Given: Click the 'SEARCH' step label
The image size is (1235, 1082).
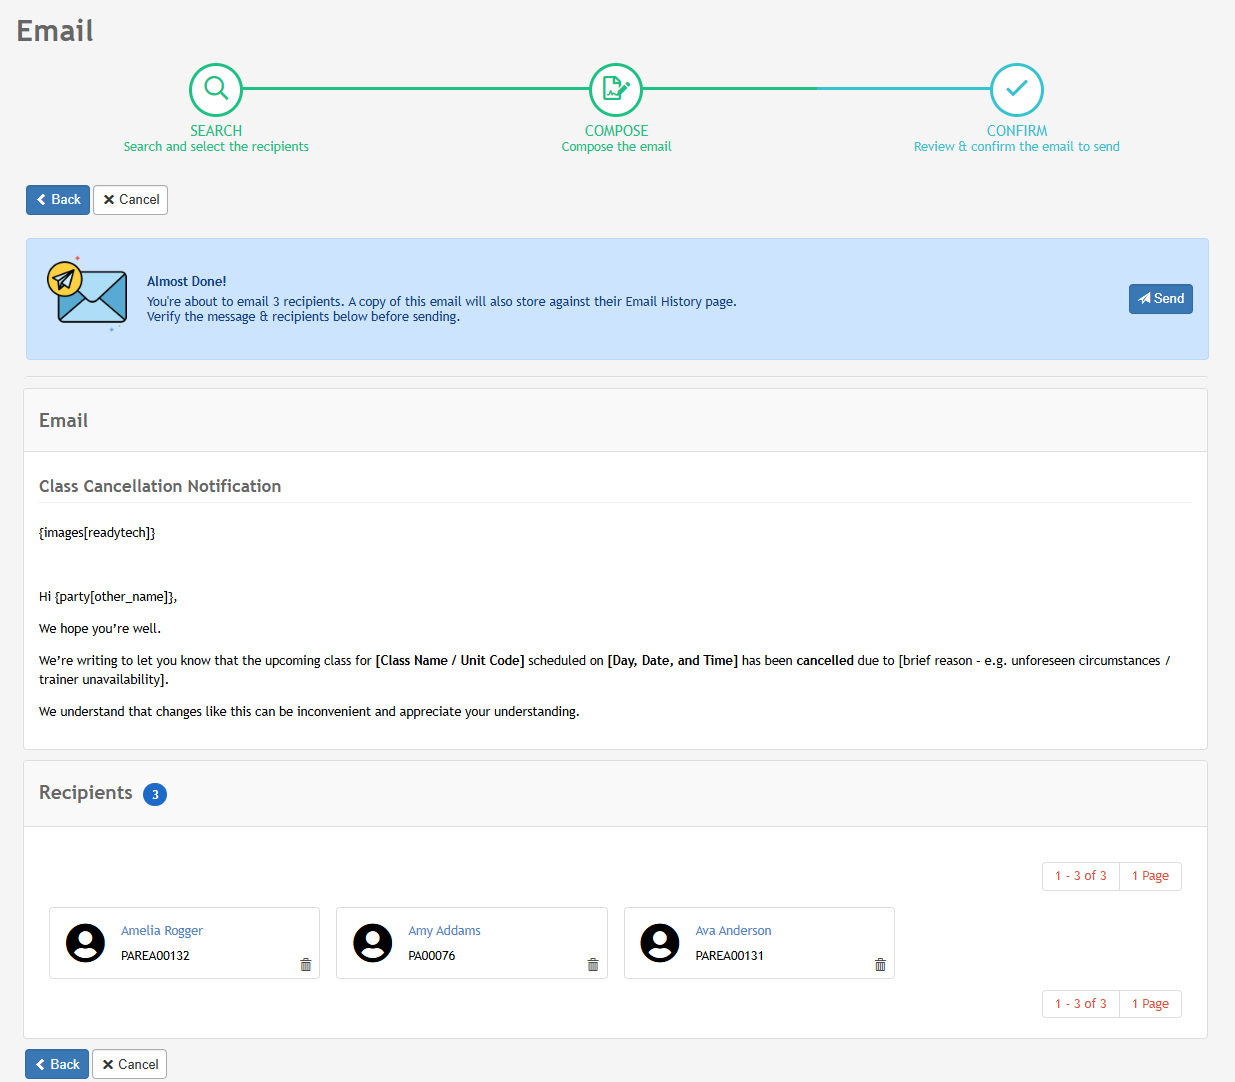Looking at the screenshot, I should click(216, 131).
